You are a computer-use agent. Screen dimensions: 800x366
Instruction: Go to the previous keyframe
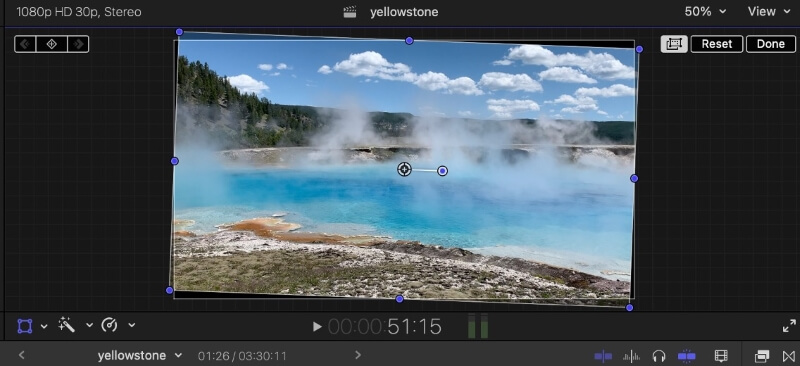tap(25, 44)
